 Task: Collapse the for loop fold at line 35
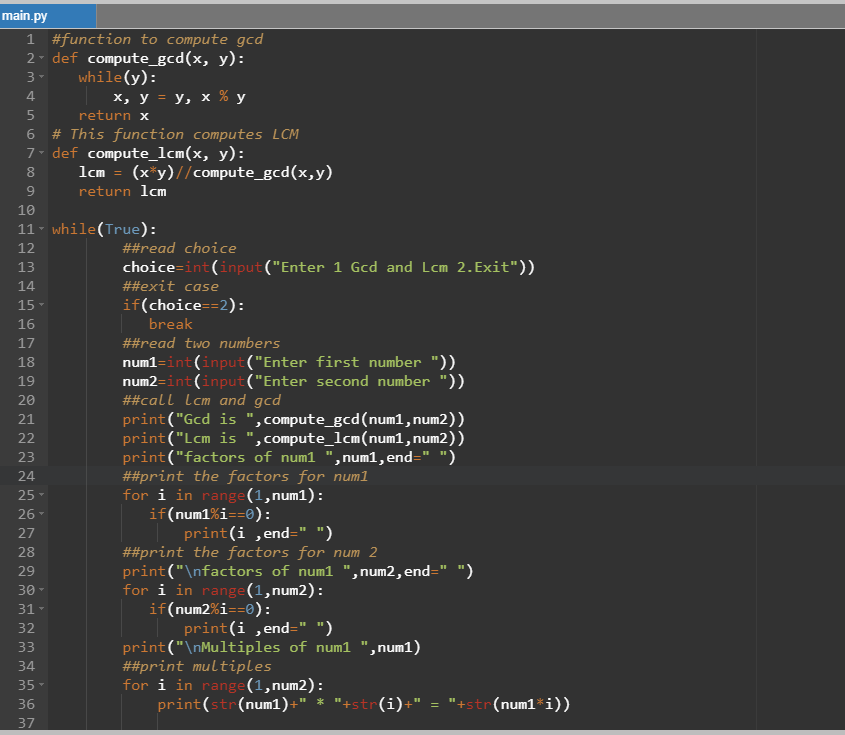pyautogui.click(x=42, y=685)
